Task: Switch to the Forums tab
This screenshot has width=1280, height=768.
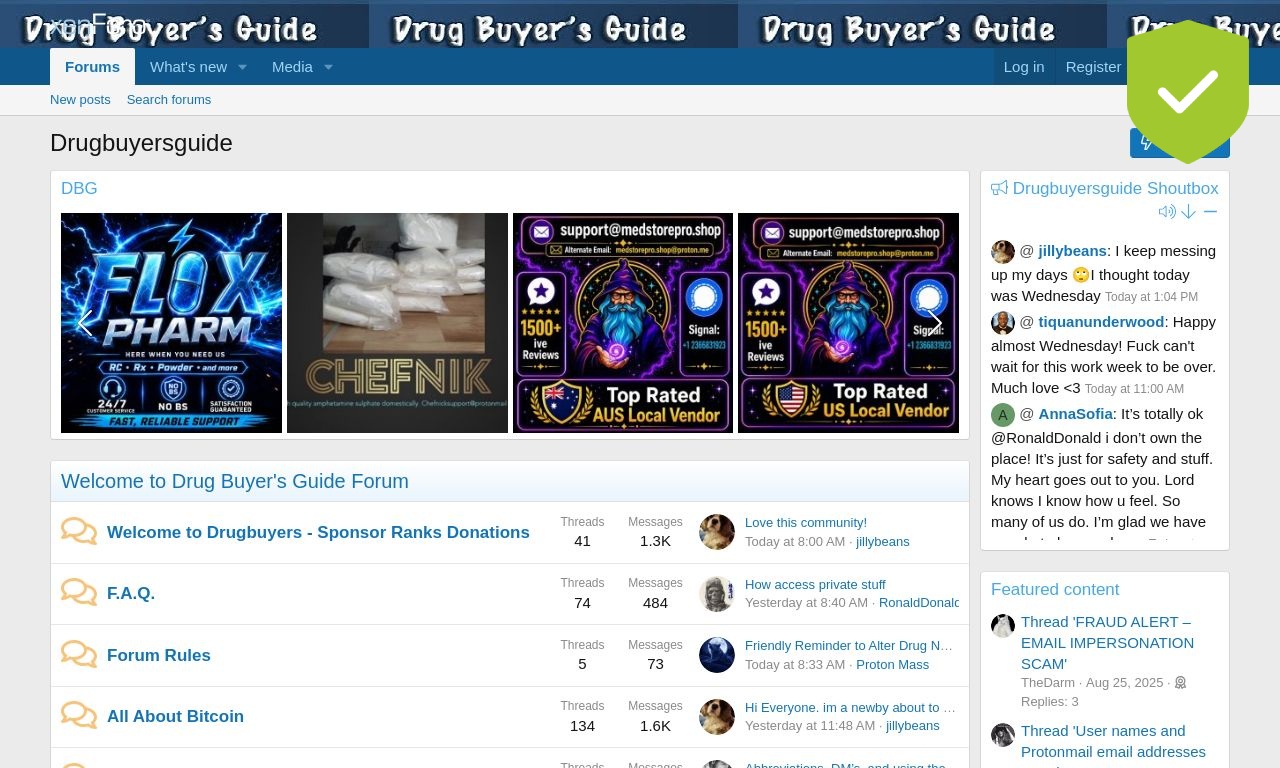Action: pyautogui.click(x=92, y=67)
